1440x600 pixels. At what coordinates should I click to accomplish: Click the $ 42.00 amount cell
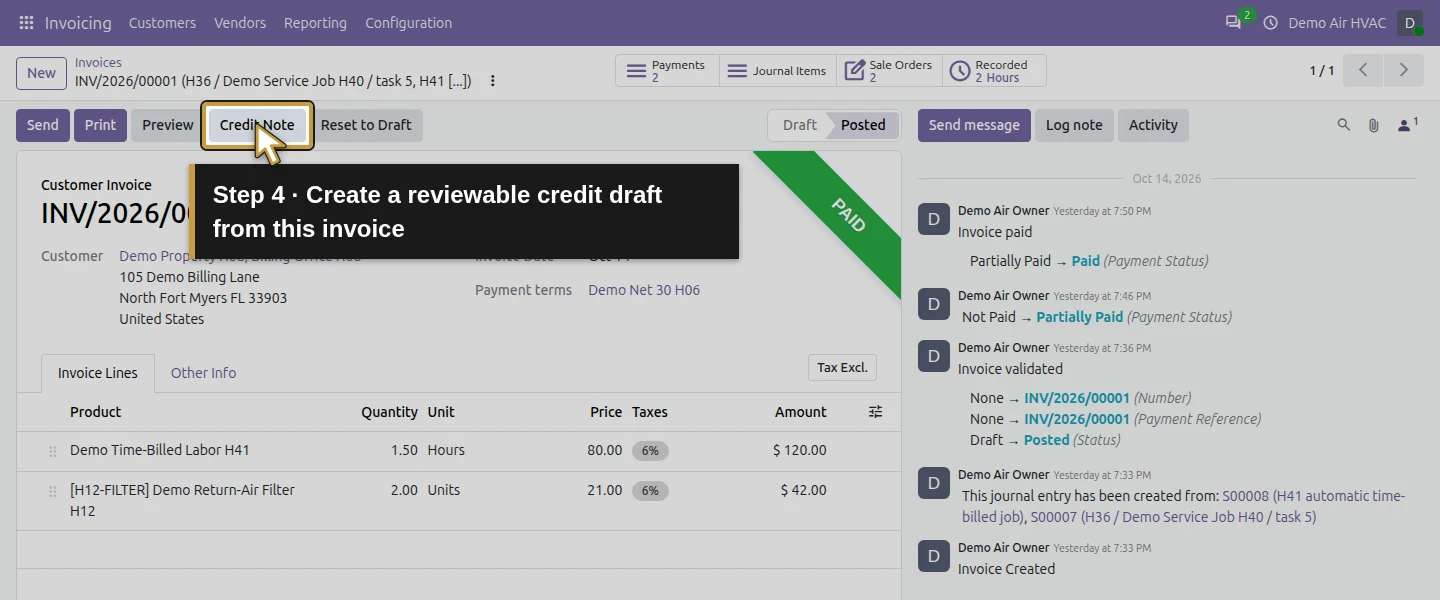pyautogui.click(x=803, y=490)
